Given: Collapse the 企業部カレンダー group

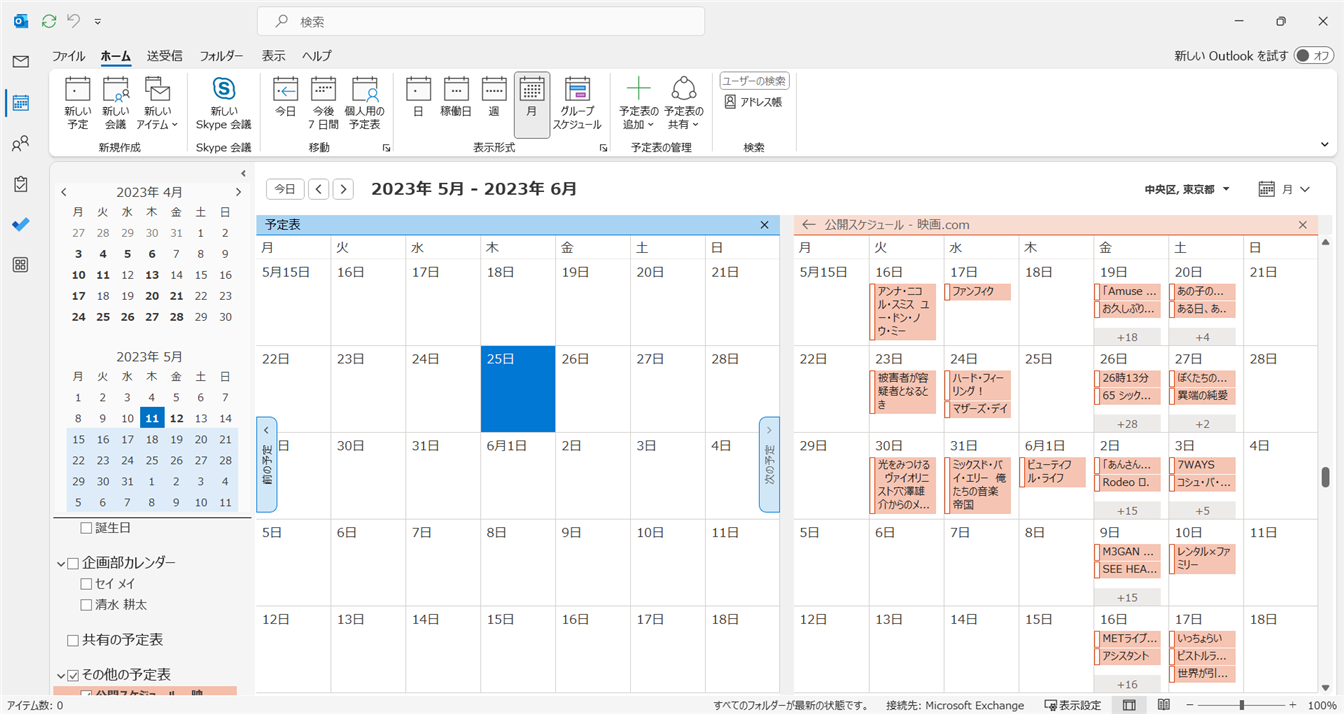Looking at the screenshot, I should pyautogui.click(x=61, y=564).
